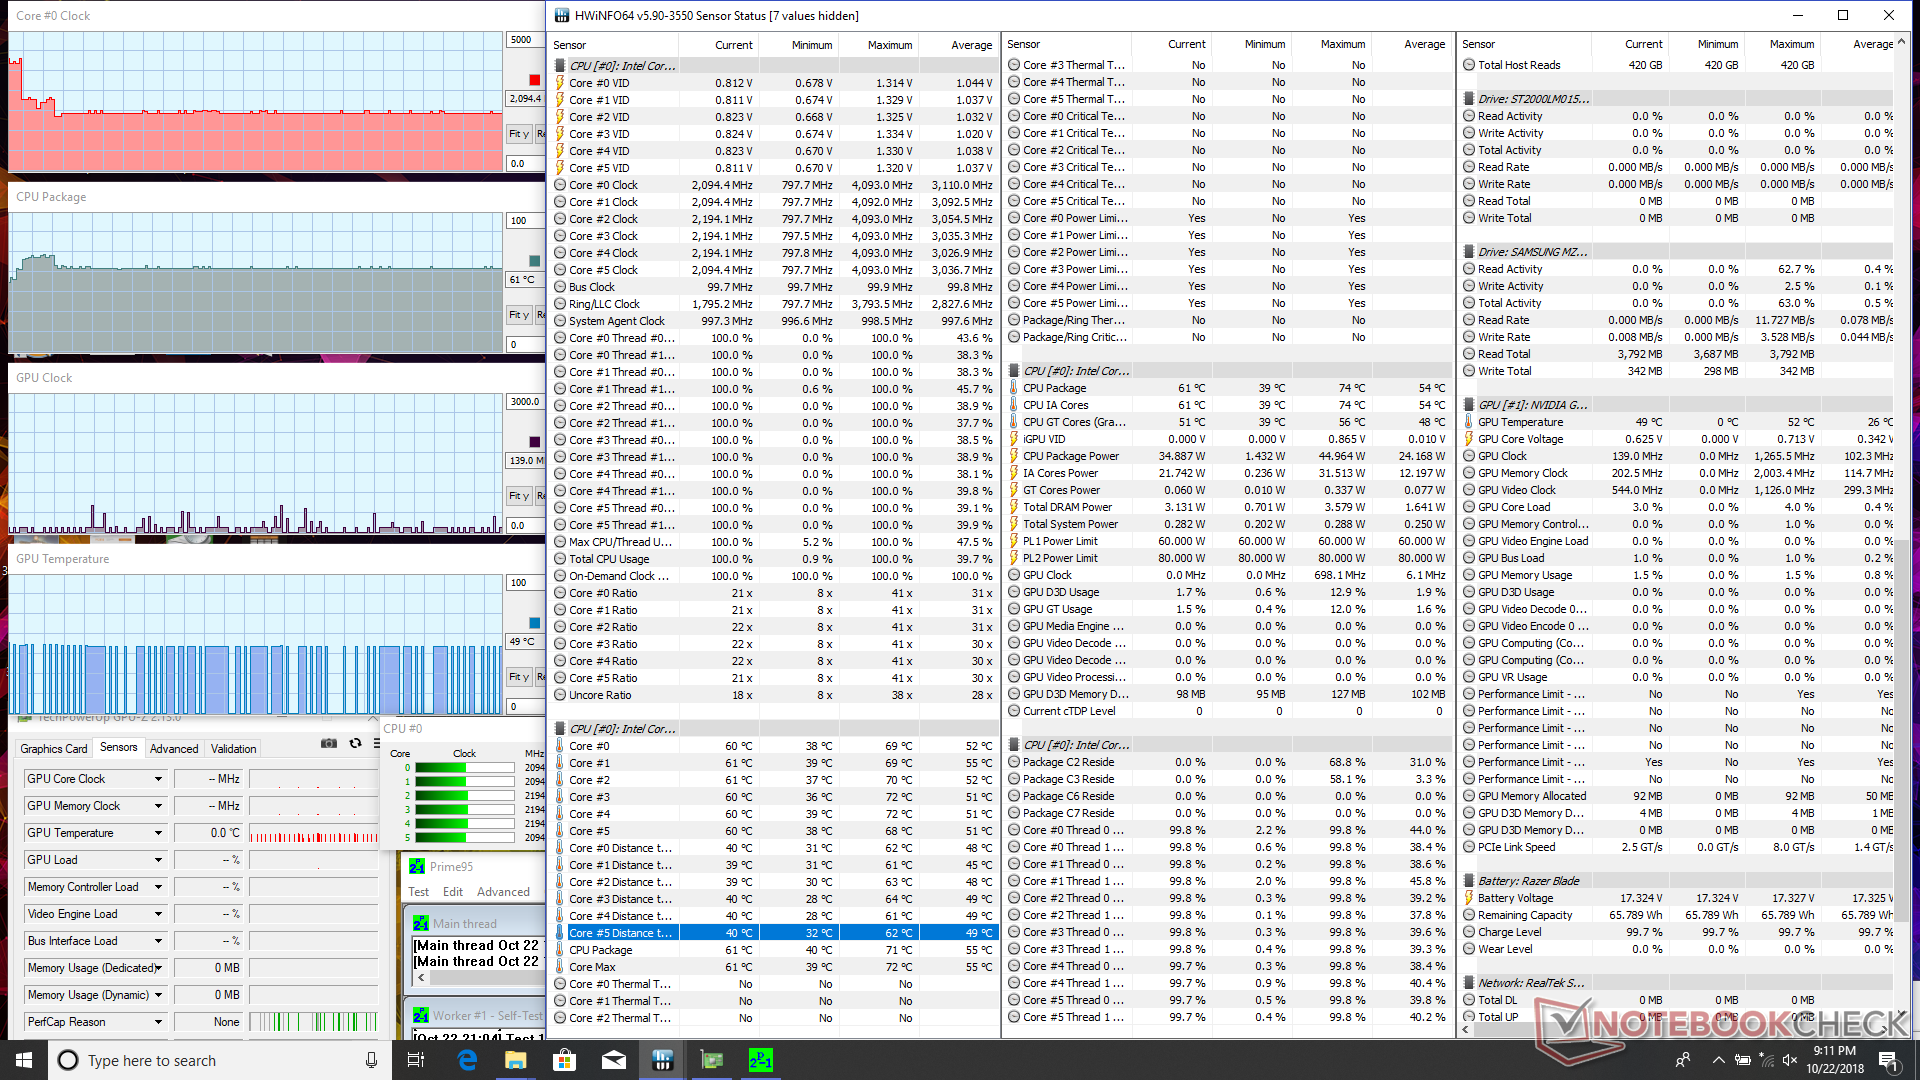Click the Type here to search box
Screen dimensions: 1920x1080
tap(220, 1060)
